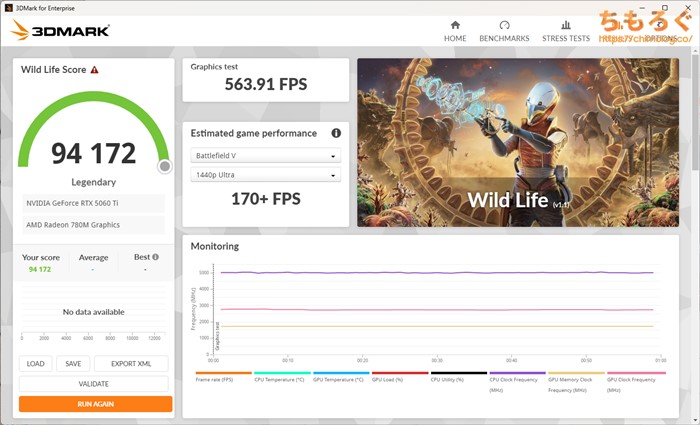
Task: Toggle the GPU Temperature legend series
Action: tap(341, 377)
